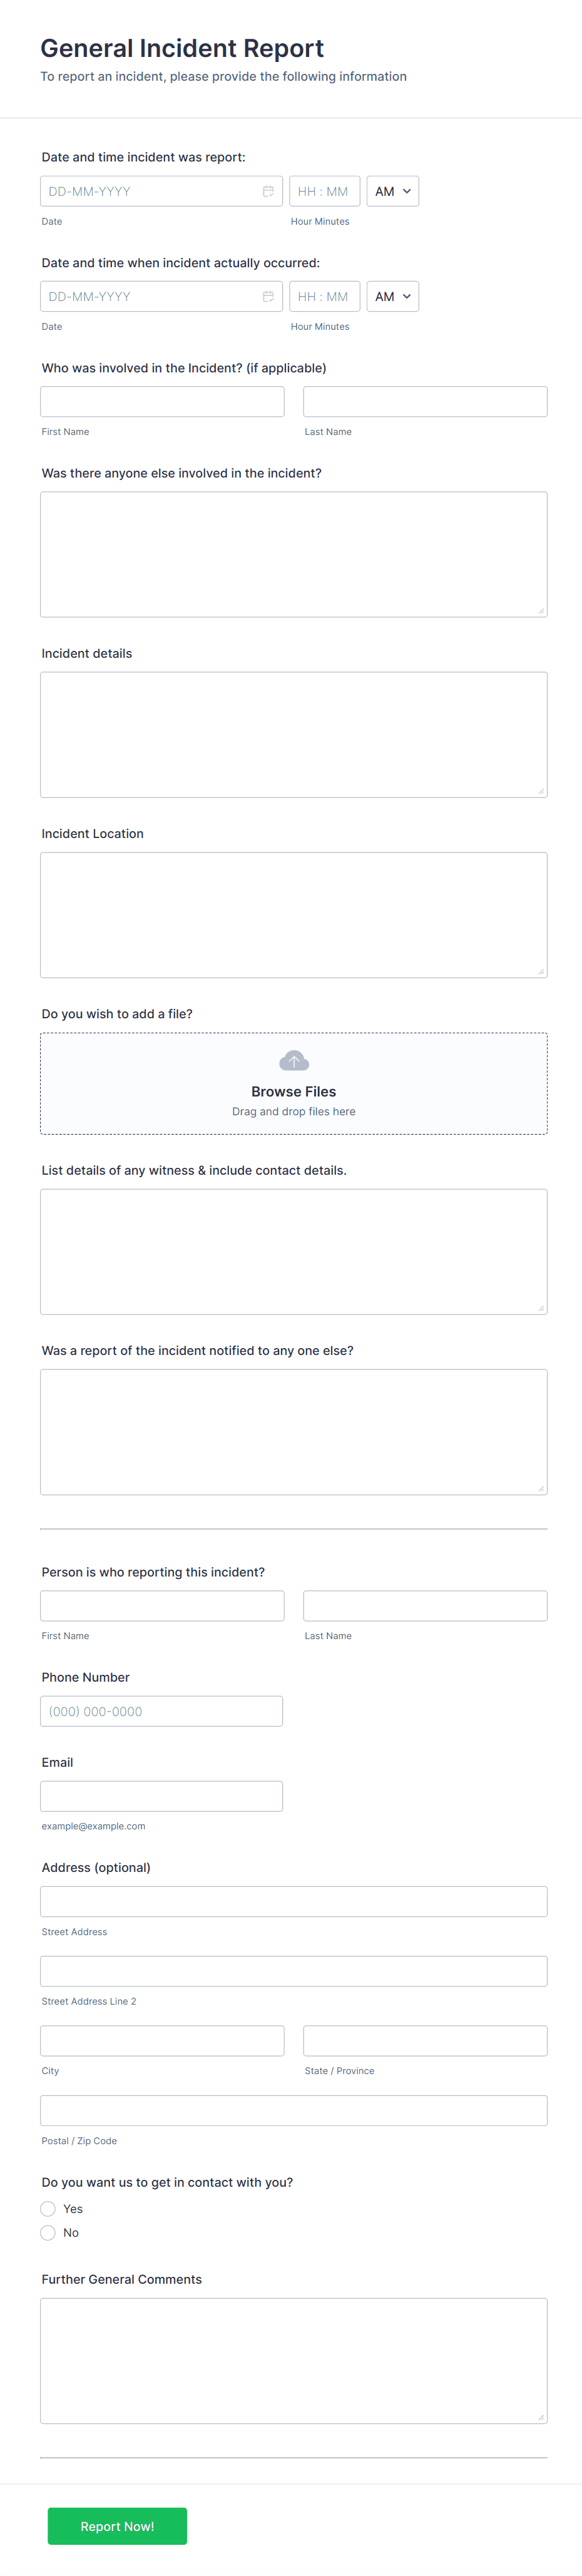Select Yes for getting contacted
The width and height of the screenshot is (582, 2576).
[x=47, y=2208]
